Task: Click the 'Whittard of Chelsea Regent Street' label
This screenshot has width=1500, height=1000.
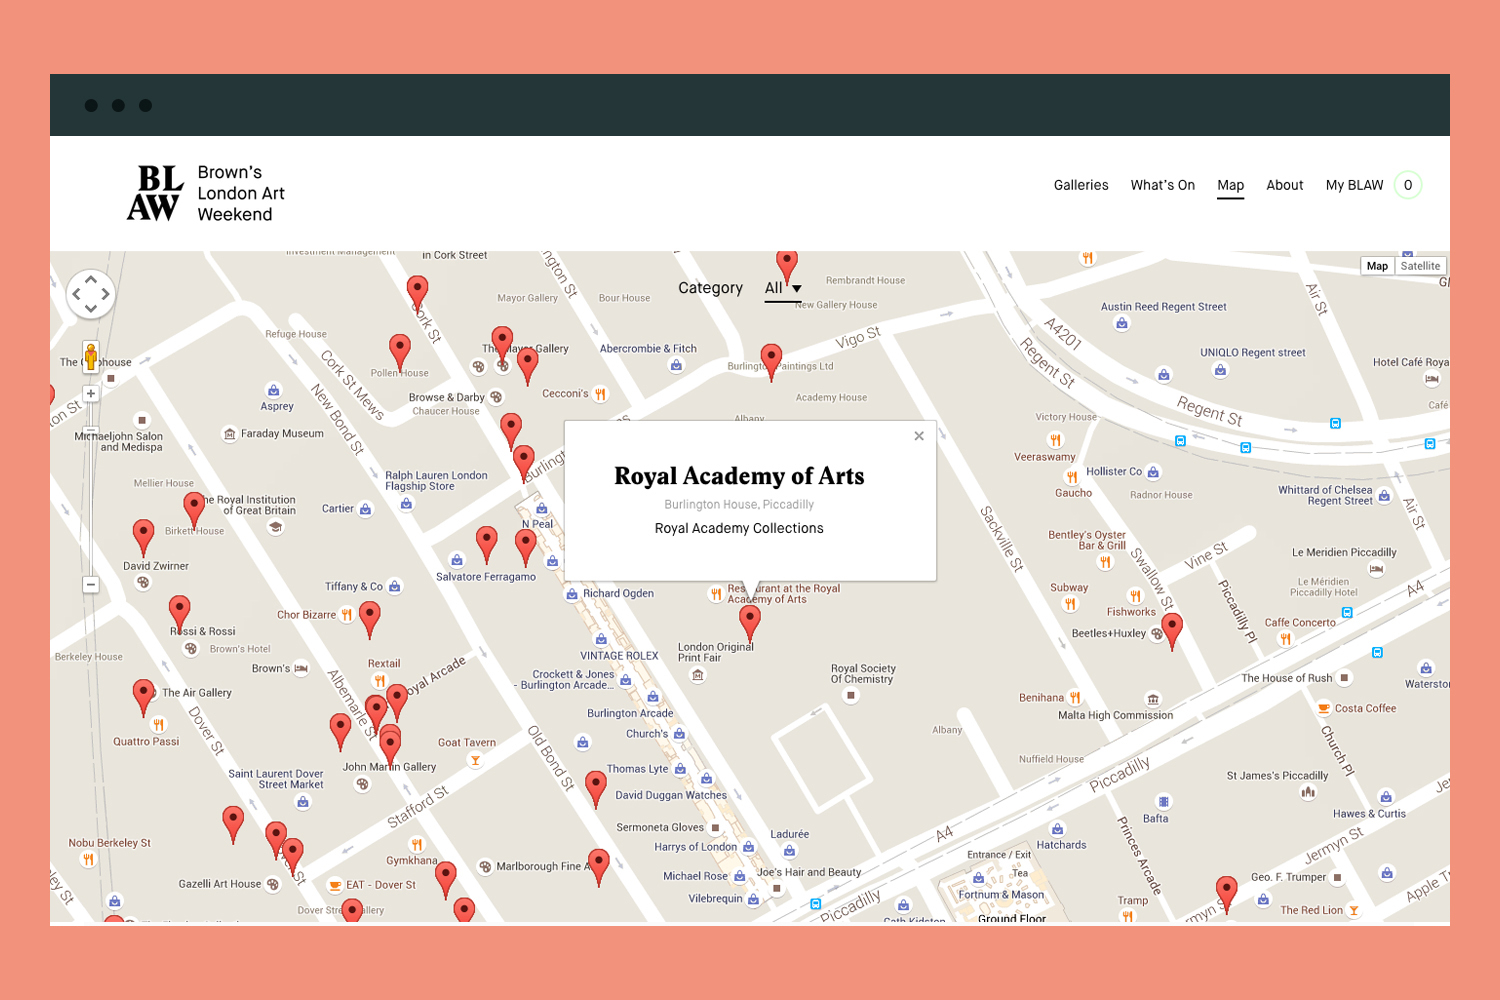Action: (1325, 495)
